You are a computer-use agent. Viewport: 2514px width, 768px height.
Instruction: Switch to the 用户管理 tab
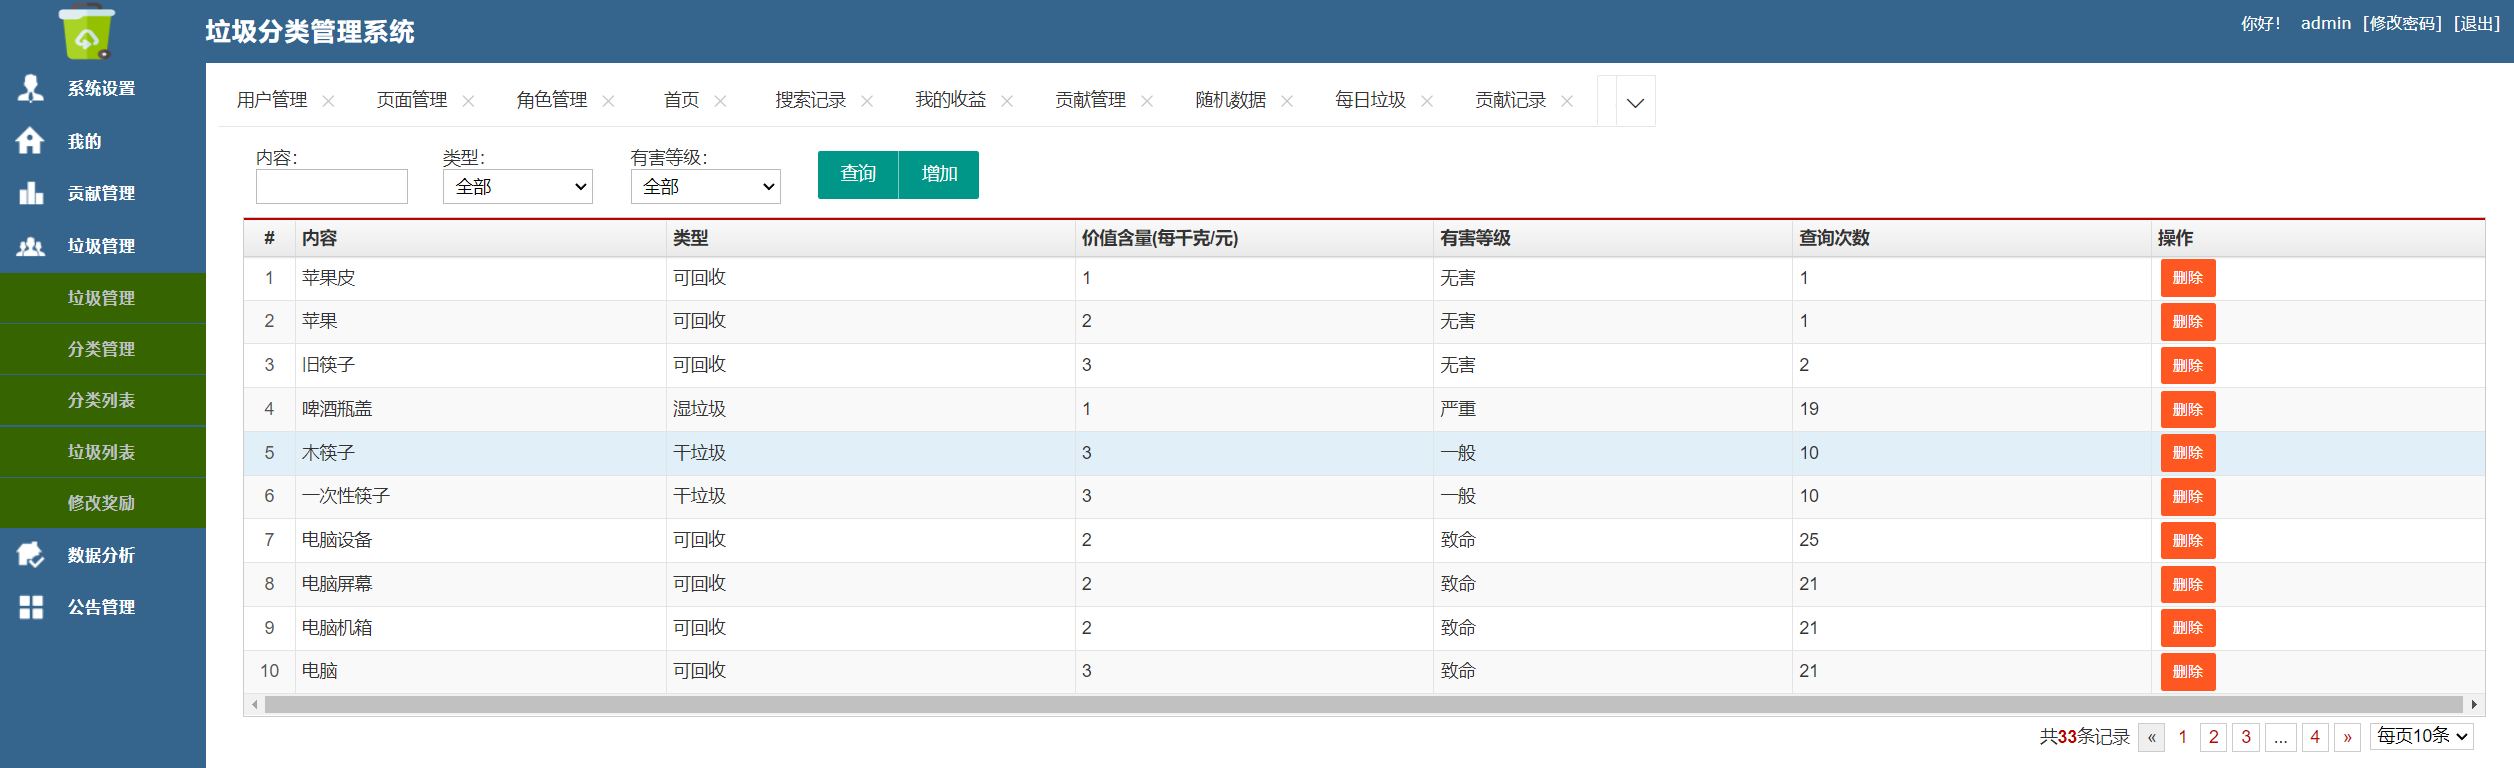tap(272, 100)
